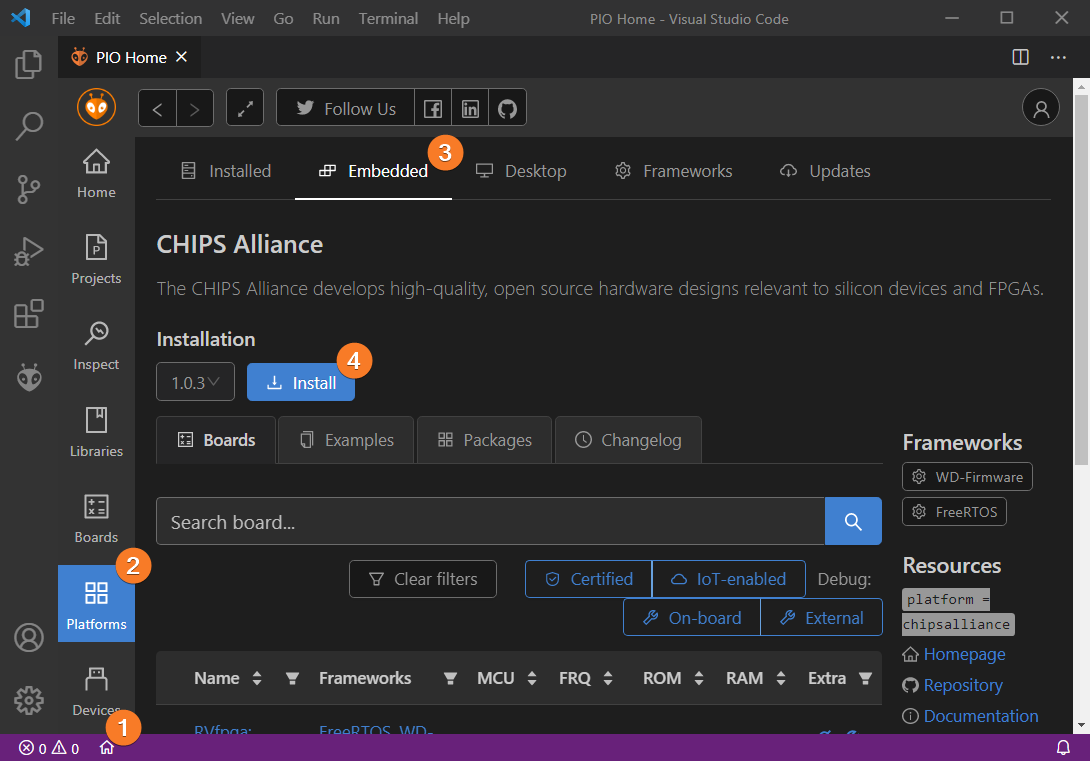
Task: Open the Extensions view
Action: coord(29,314)
